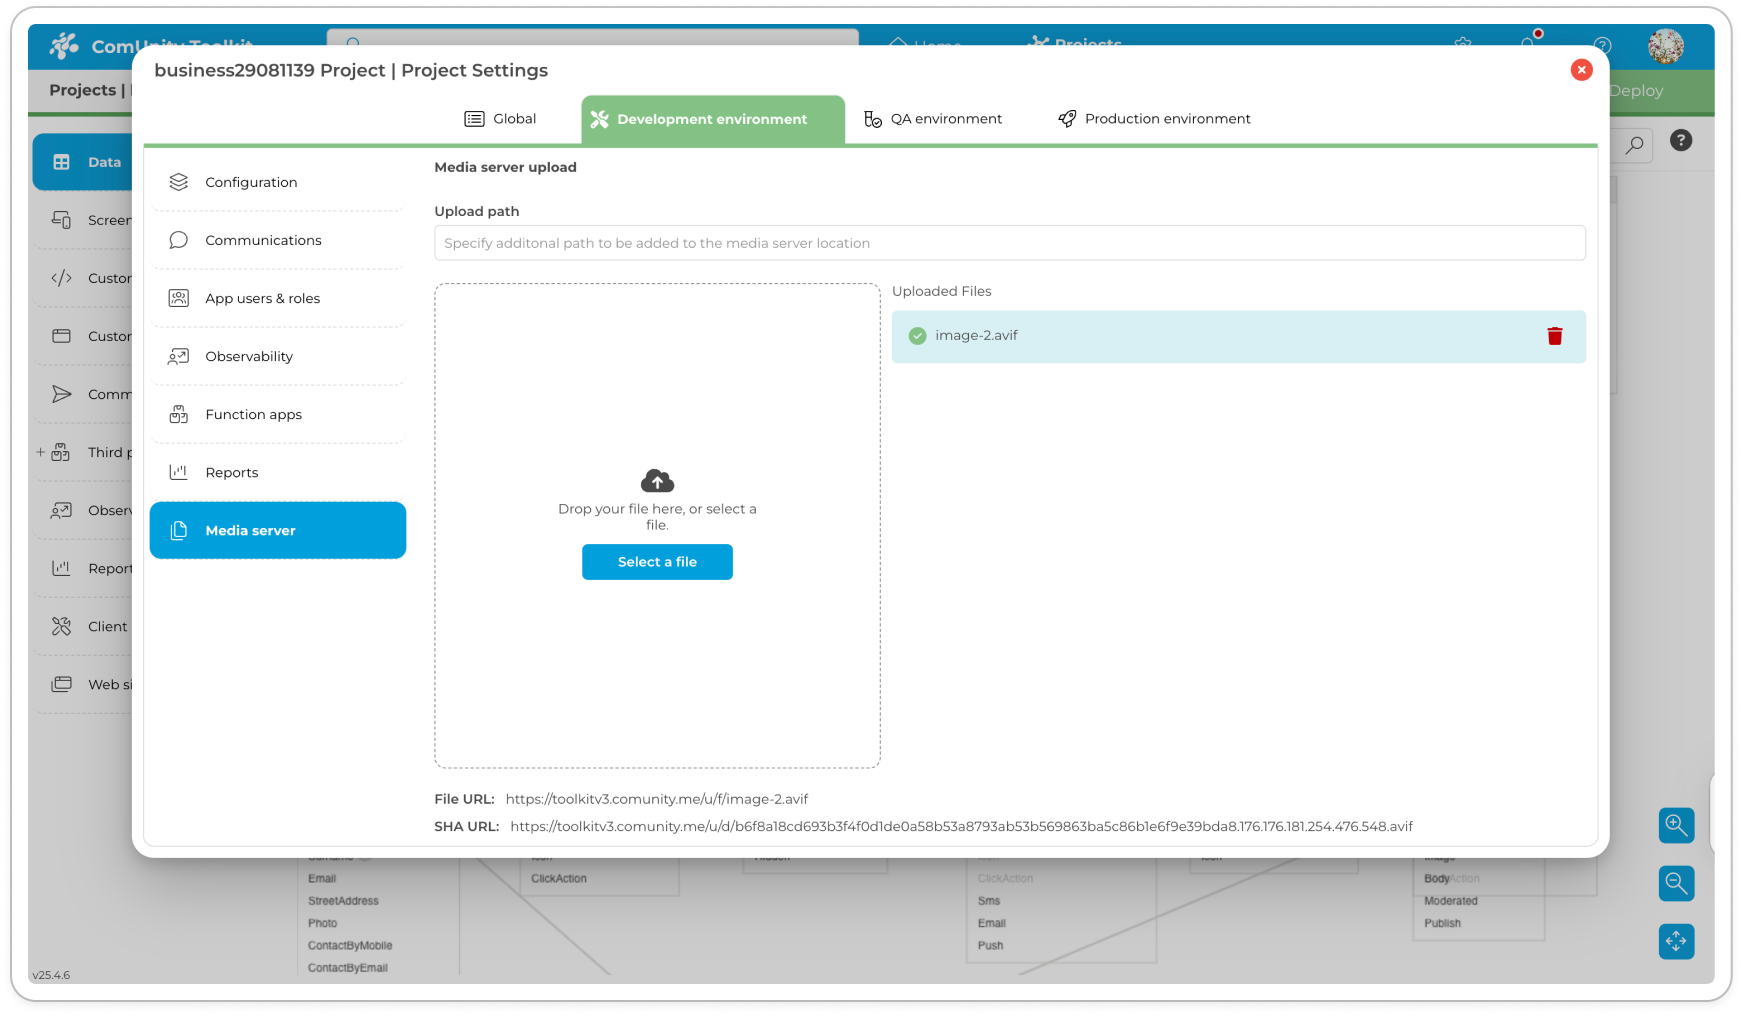Open the Production environment tab
This screenshot has width=1743, height=1016.
tap(1154, 119)
